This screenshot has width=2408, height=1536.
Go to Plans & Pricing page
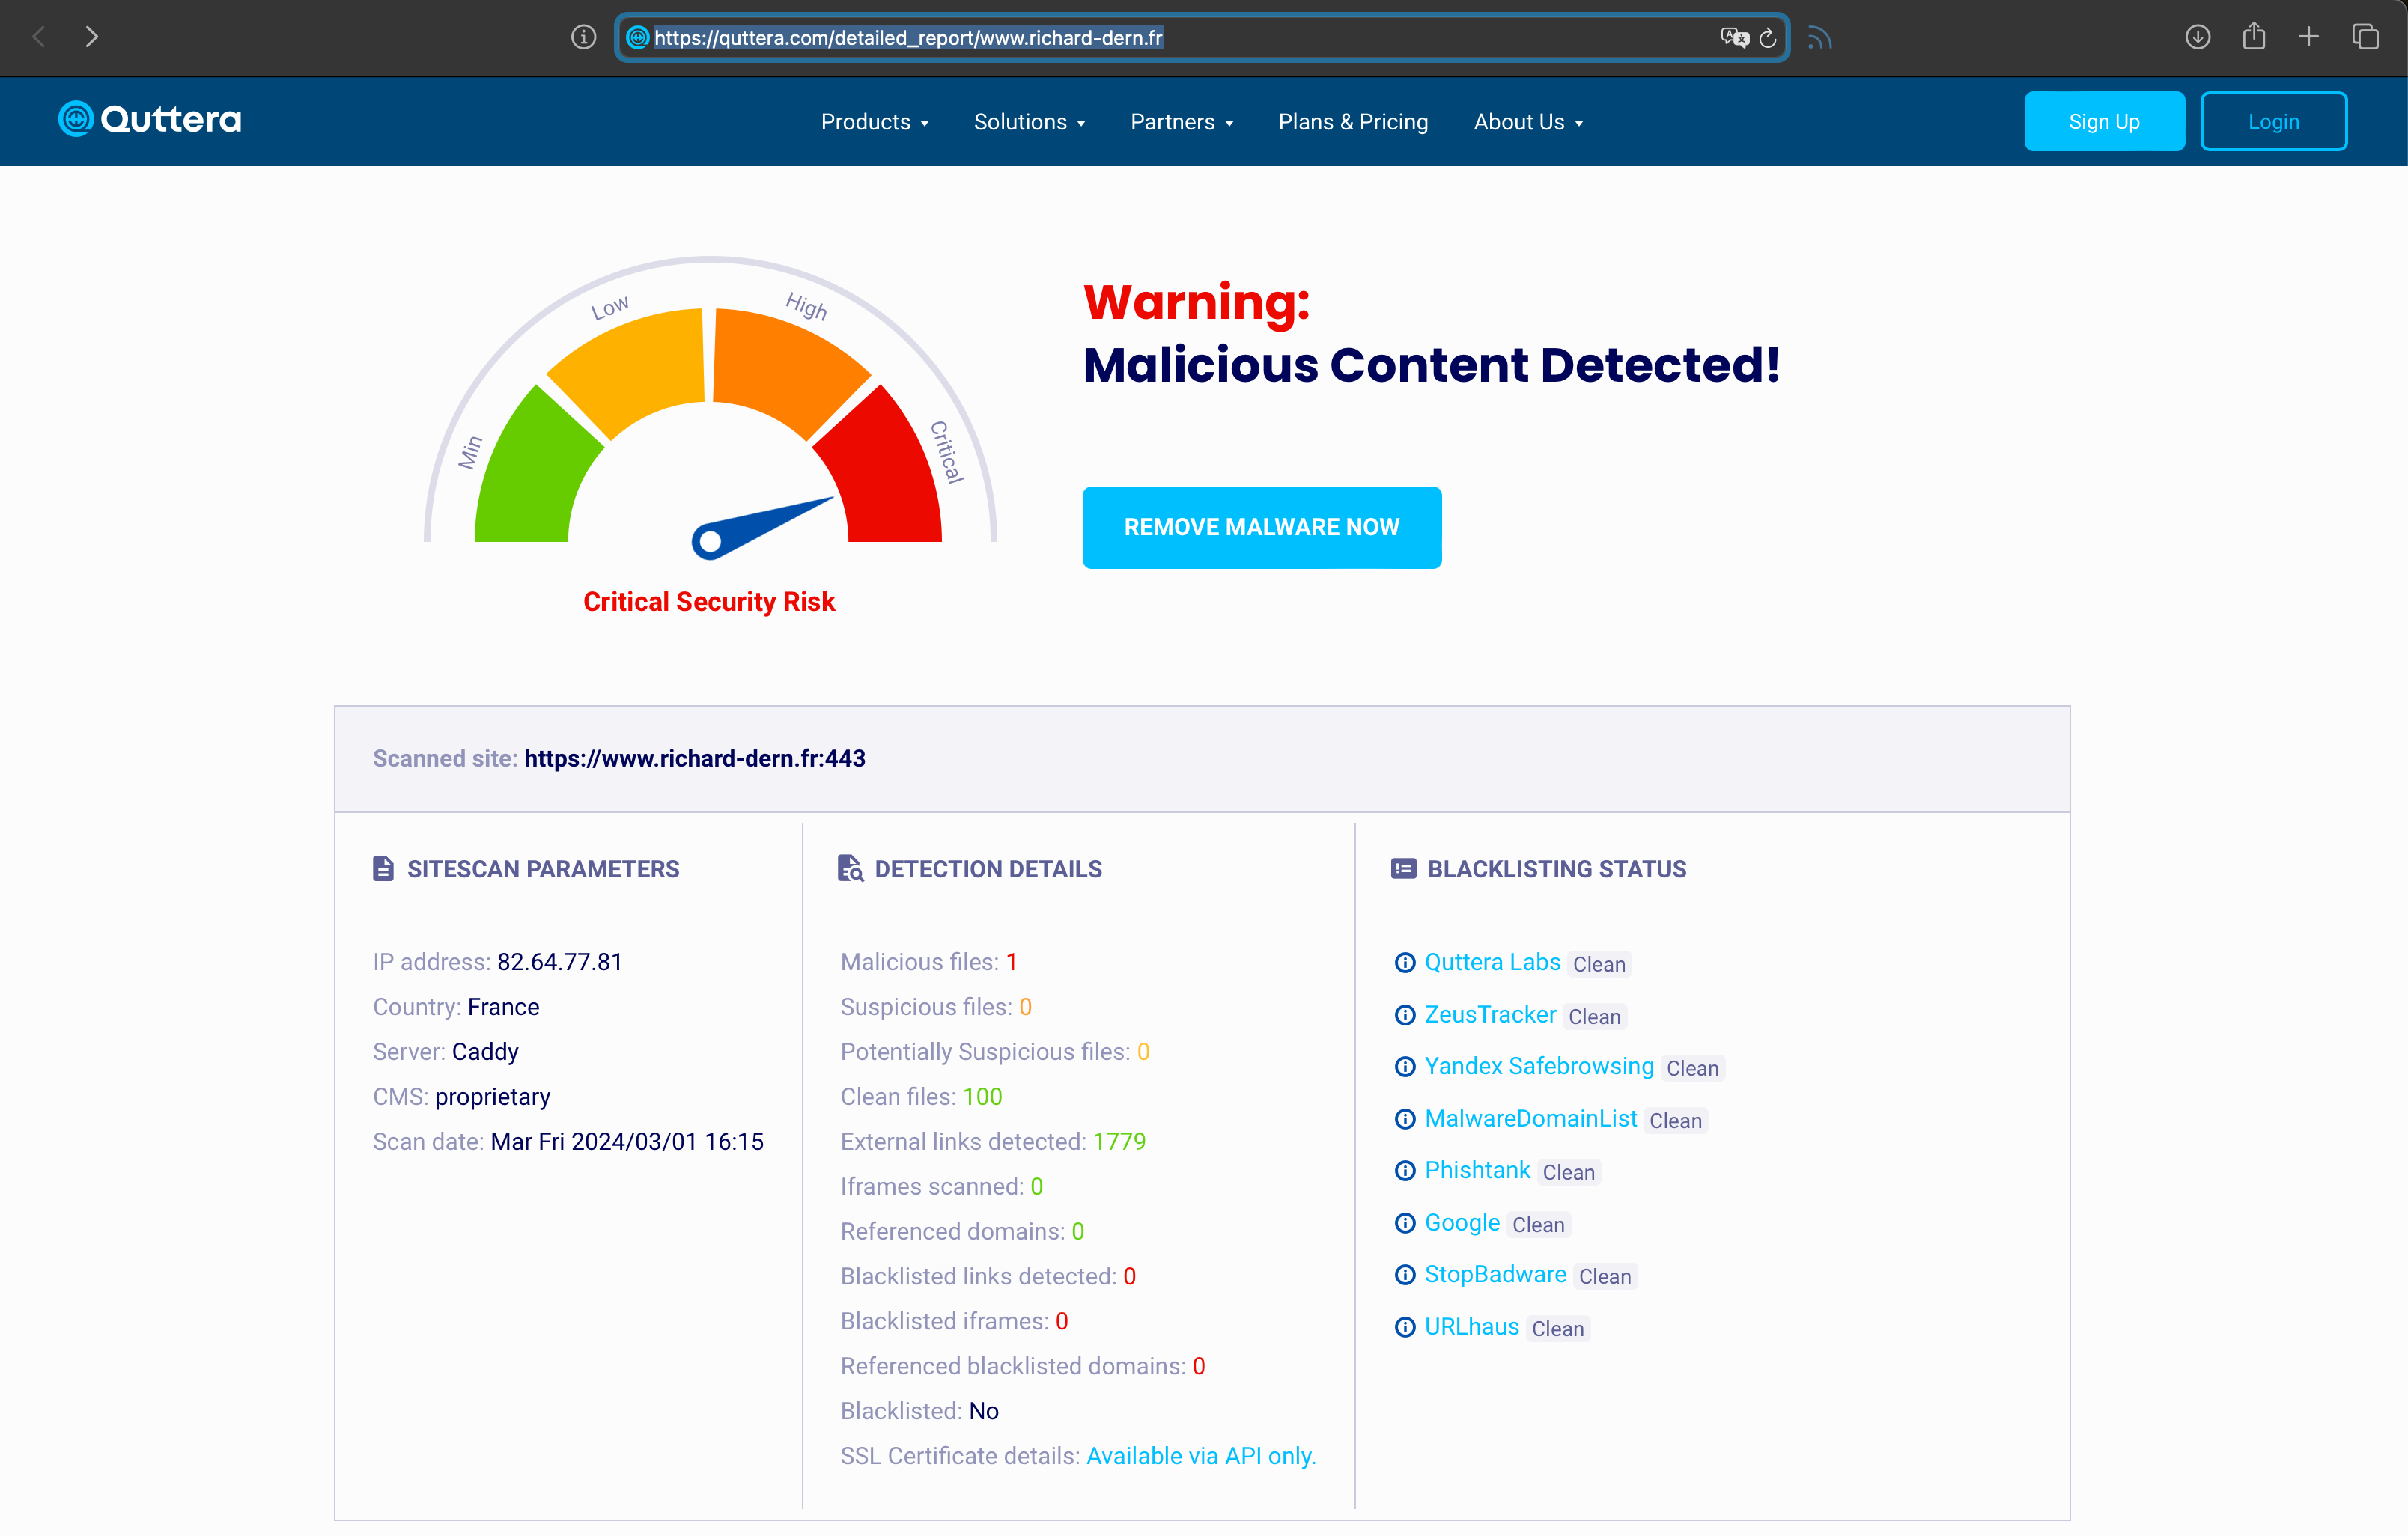coord(1353,122)
